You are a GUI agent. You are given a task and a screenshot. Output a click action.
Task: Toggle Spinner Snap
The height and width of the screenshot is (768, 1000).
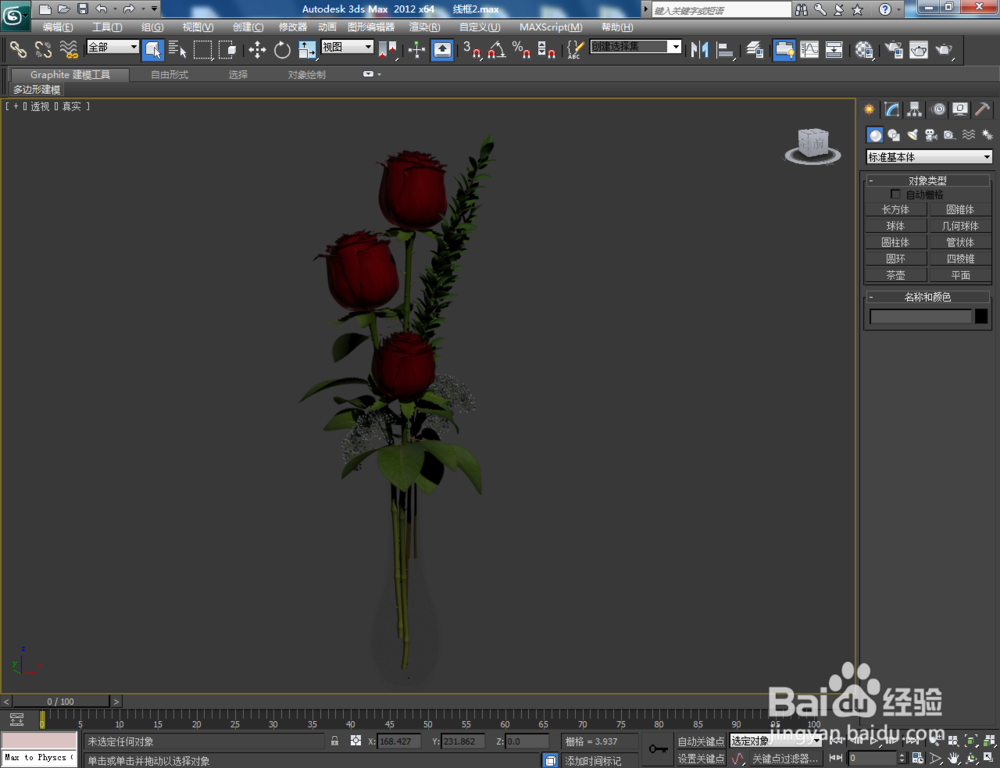547,49
